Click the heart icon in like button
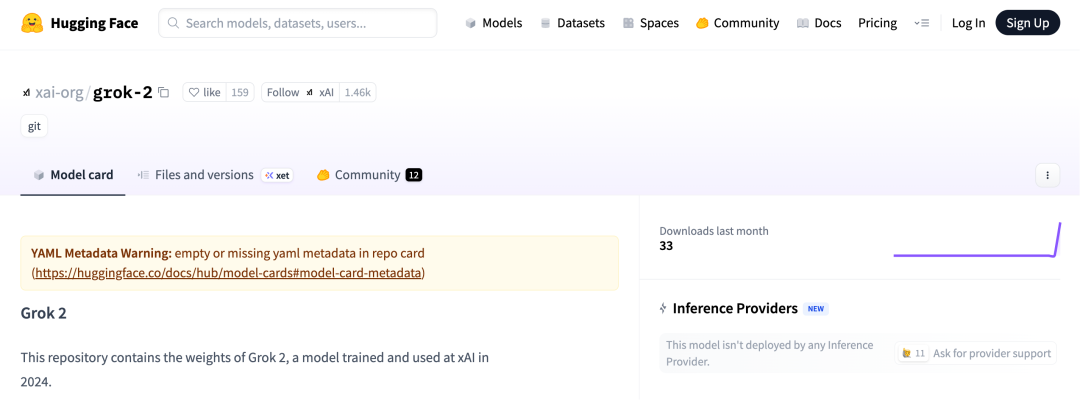The height and width of the screenshot is (400, 1080). [x=194, y=92]
